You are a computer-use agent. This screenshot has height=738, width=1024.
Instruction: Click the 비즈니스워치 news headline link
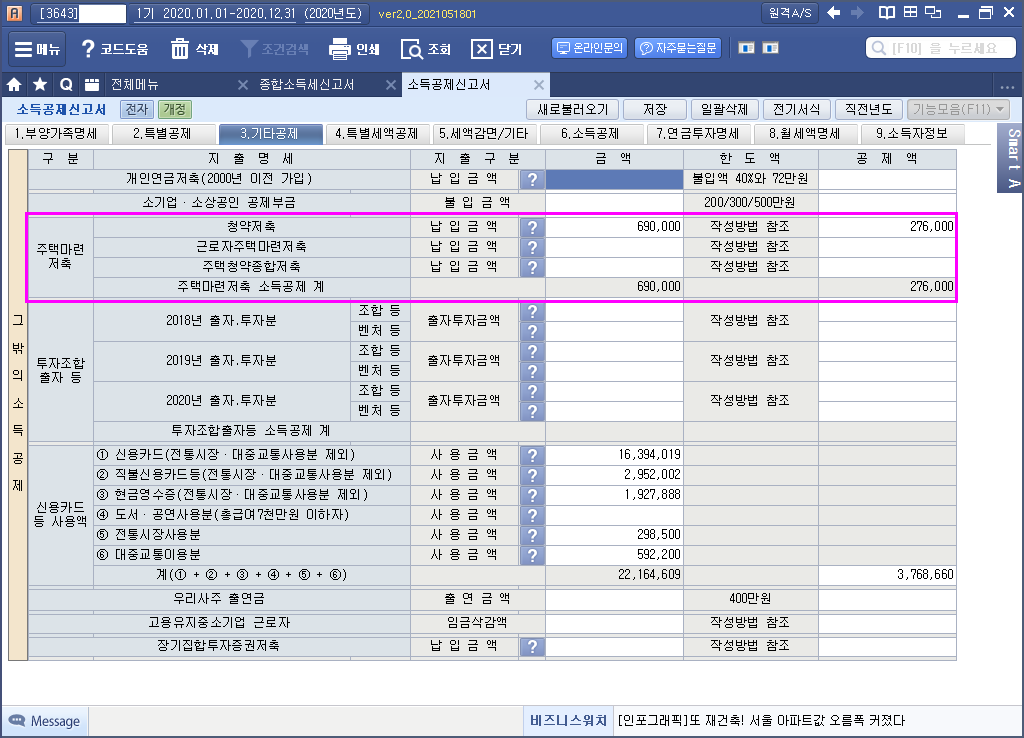coord(761,720)
